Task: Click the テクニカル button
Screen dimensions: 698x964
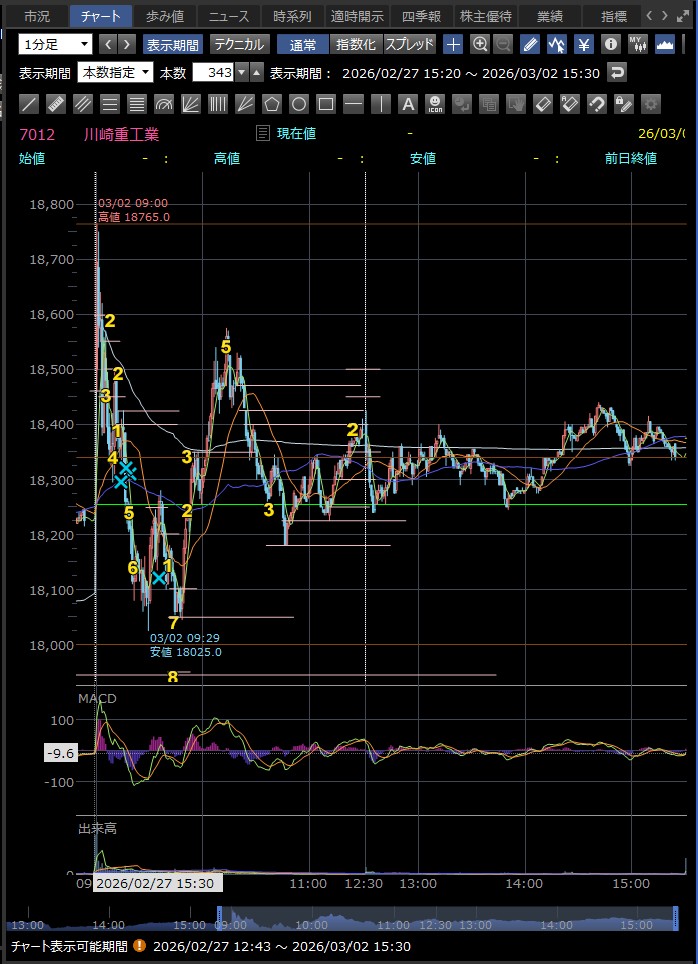Action: click(x=239, y=44)
